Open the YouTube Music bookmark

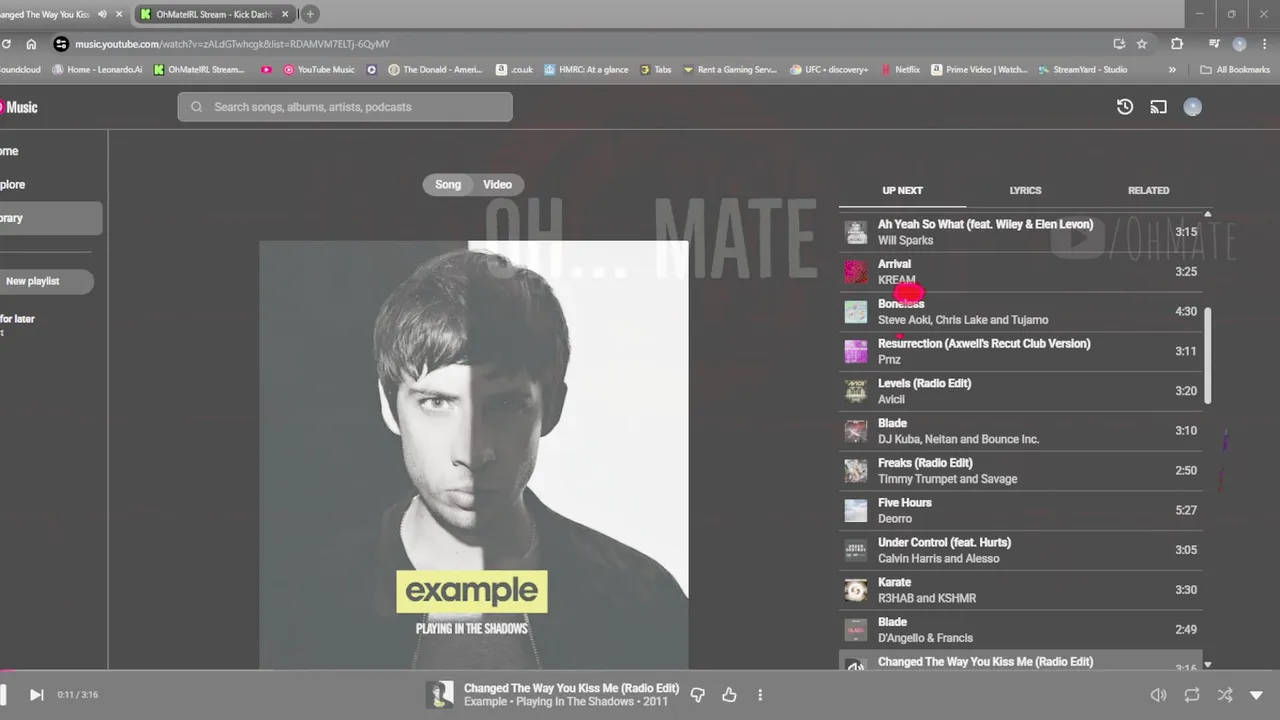click(x=319, y=70)
